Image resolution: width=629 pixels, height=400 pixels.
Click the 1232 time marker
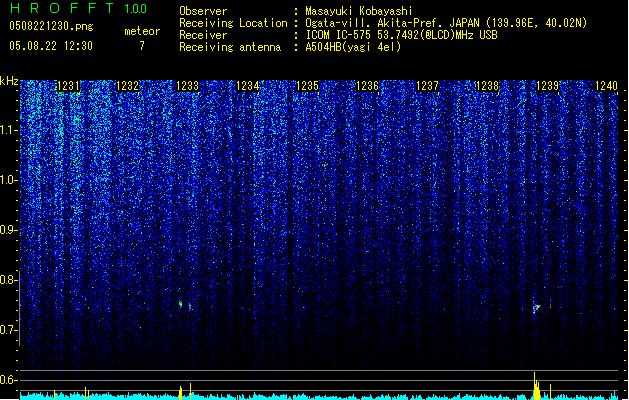[x=127, y=86]
